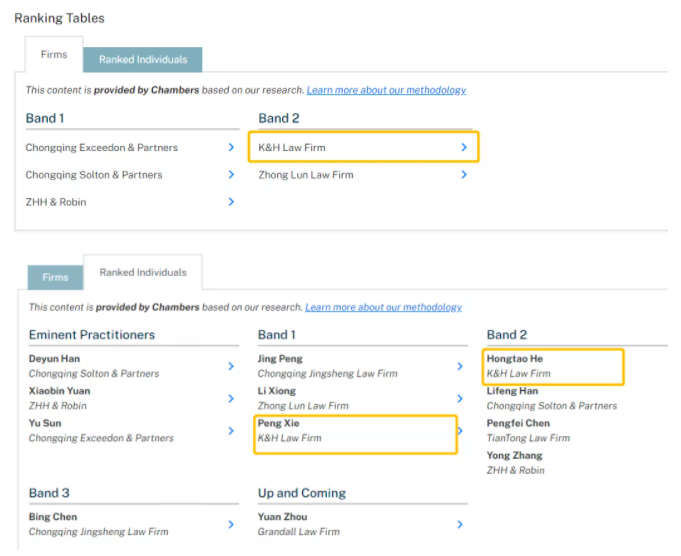
Task: Click the Ranking Tables title
Action: click(x=60, y=18)
